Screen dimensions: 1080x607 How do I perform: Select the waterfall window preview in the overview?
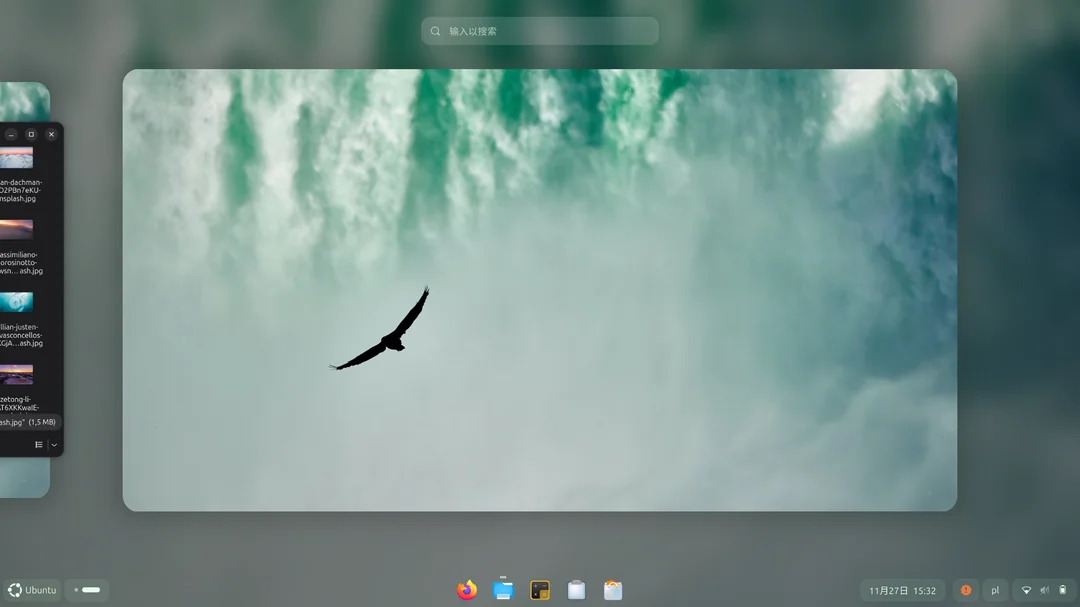coord(539,288)
